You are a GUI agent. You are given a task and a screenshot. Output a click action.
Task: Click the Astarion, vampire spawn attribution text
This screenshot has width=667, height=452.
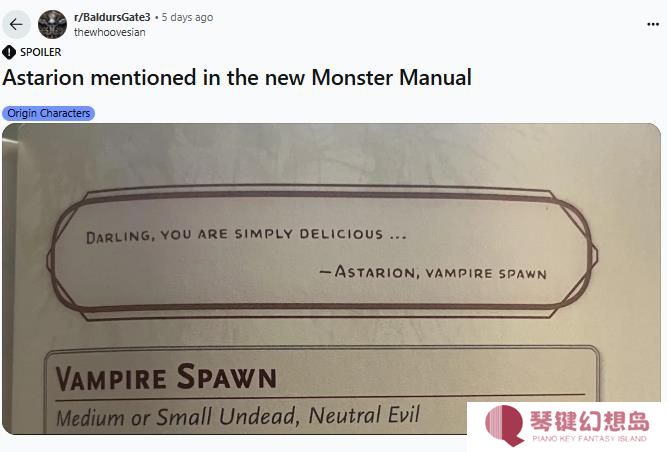pos(433,272)
